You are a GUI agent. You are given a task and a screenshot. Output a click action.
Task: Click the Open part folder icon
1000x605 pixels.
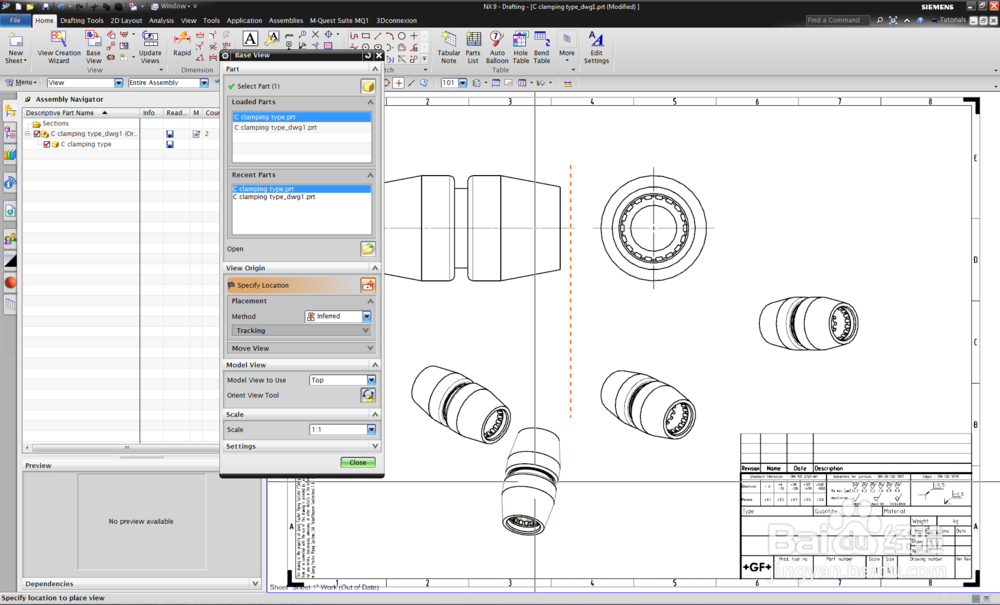click(x=367, y=249)
